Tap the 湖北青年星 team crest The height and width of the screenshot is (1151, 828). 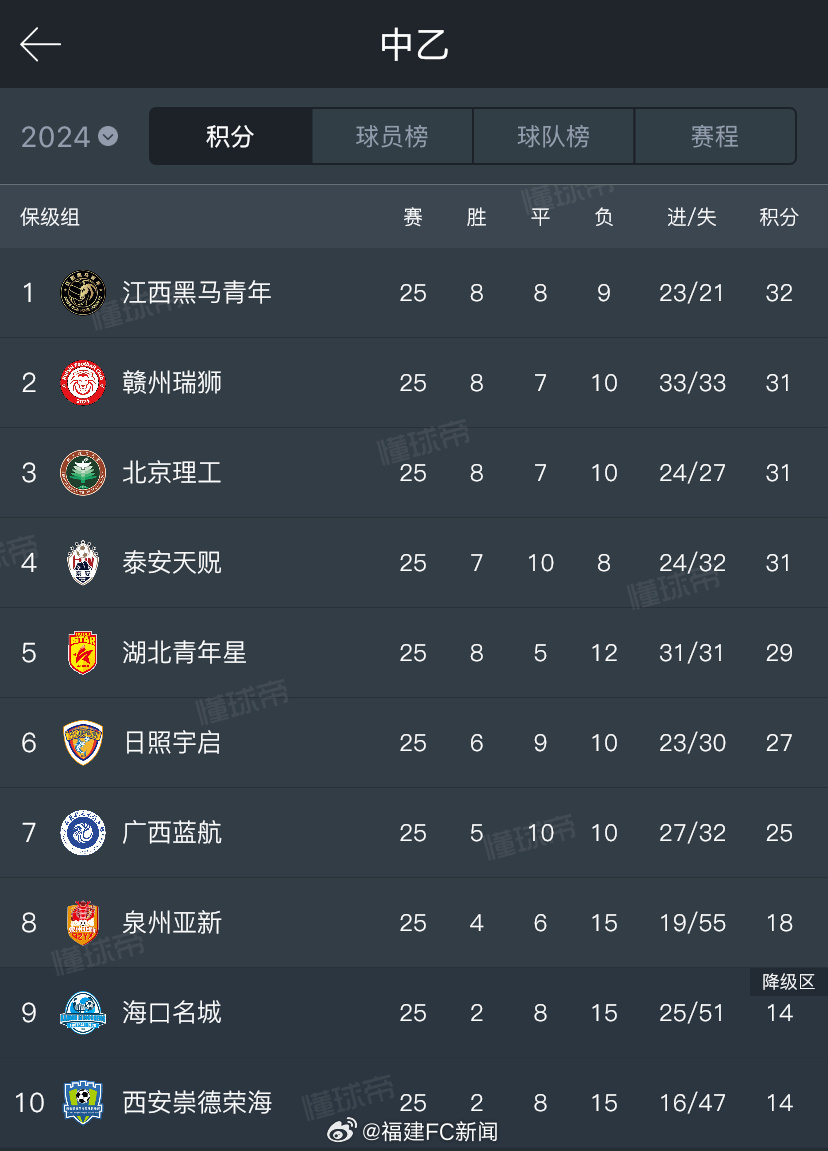click(x=83, y=653)
